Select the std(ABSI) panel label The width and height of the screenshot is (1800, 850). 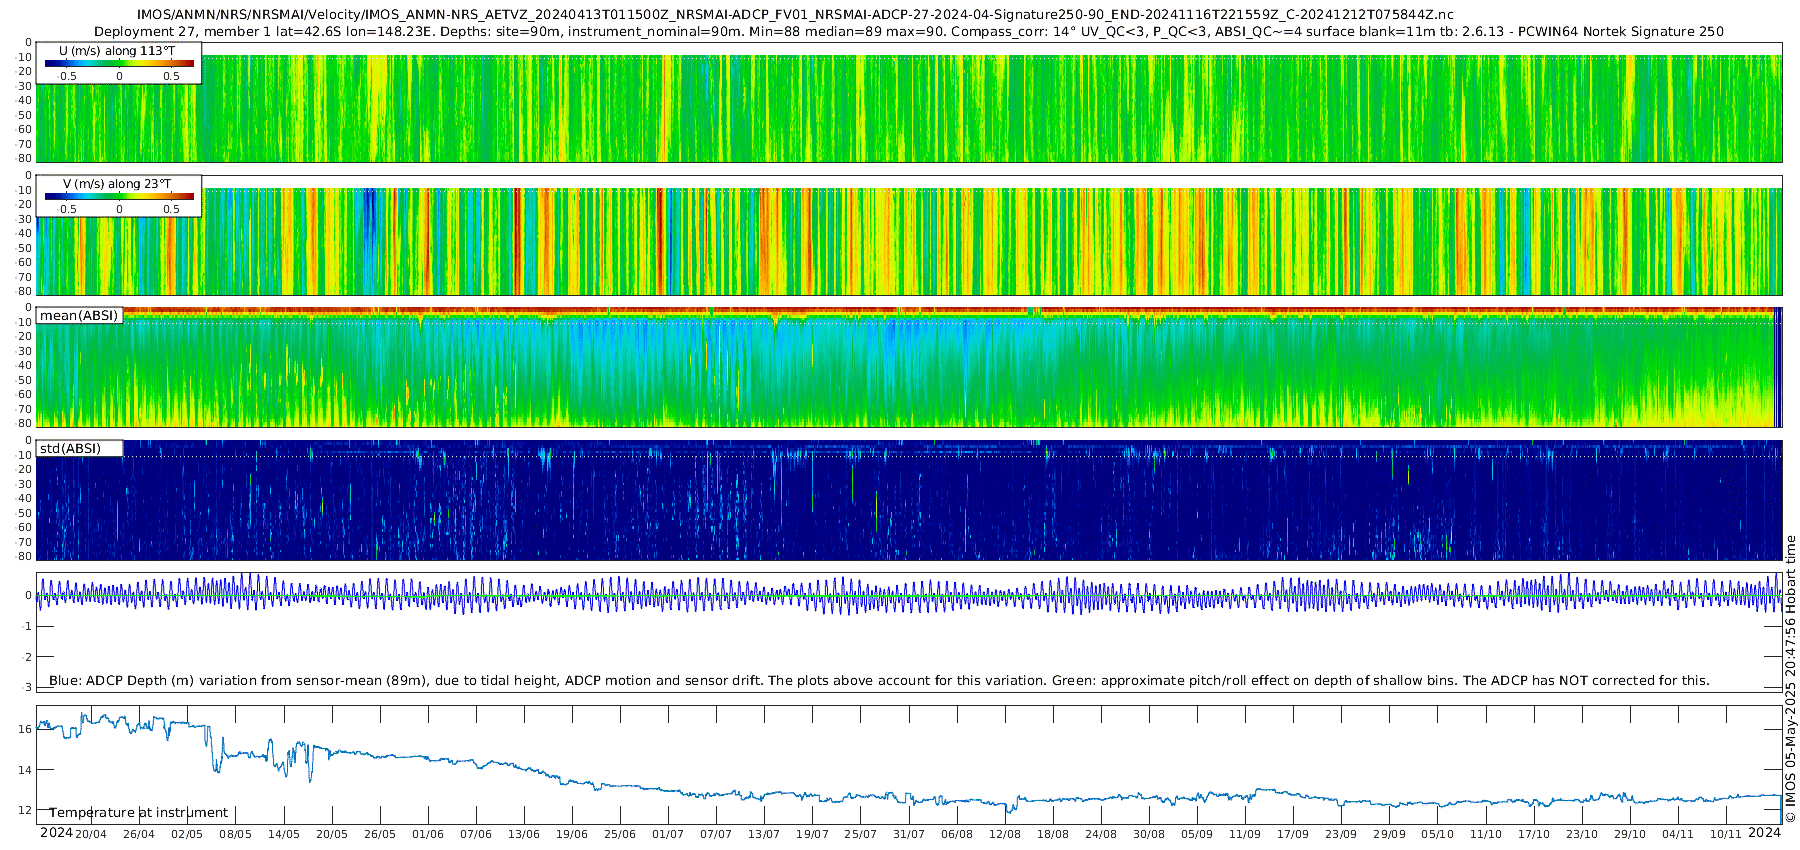coord(79,449)
